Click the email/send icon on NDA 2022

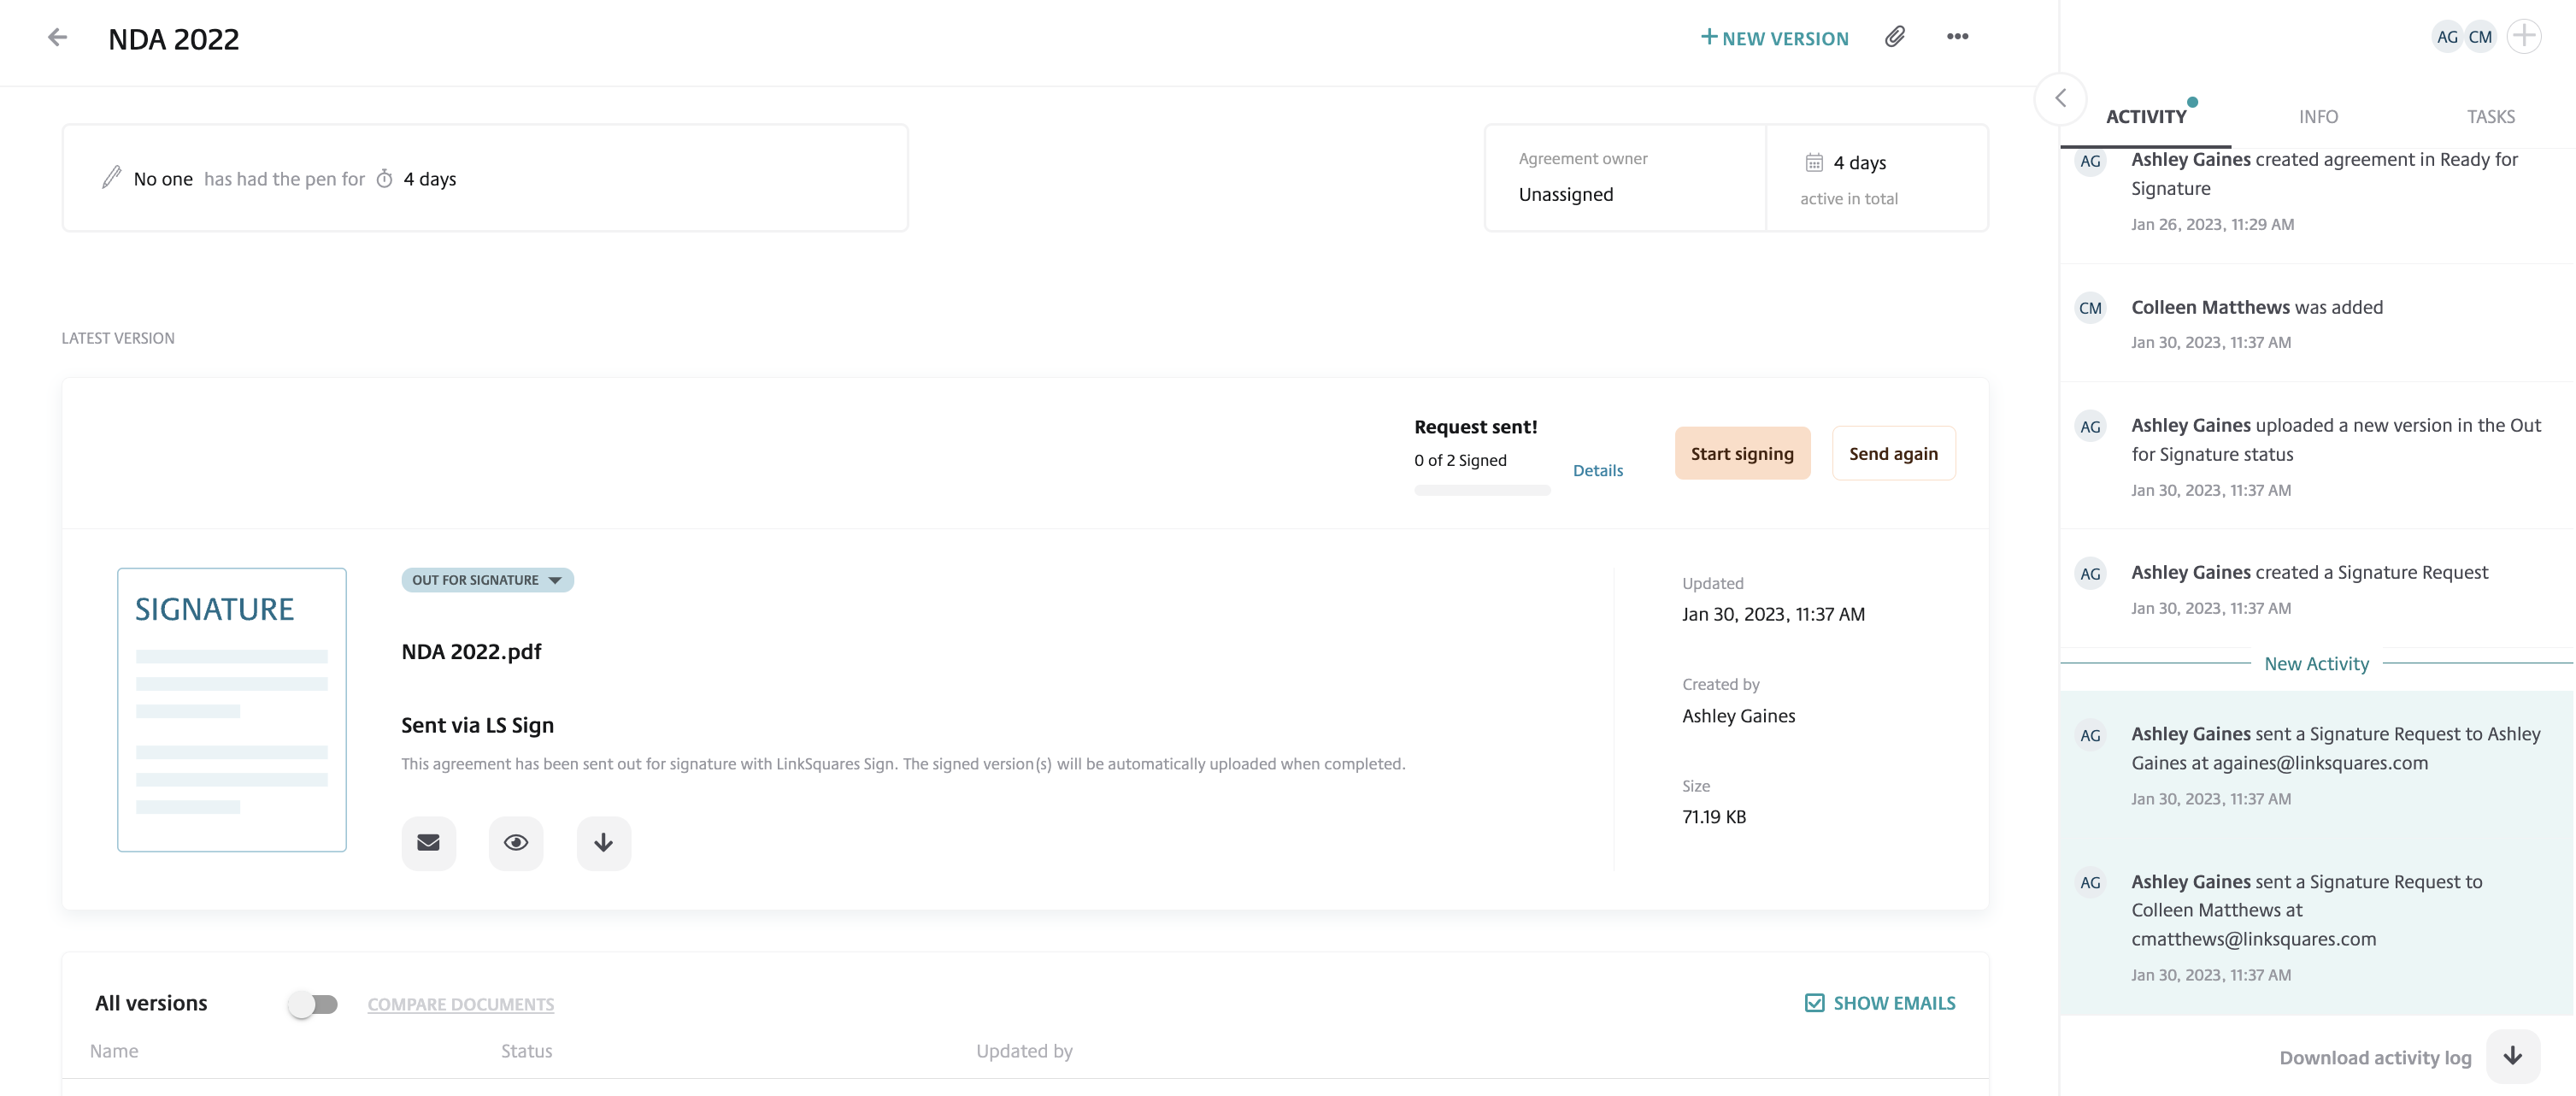coord(427,843)
